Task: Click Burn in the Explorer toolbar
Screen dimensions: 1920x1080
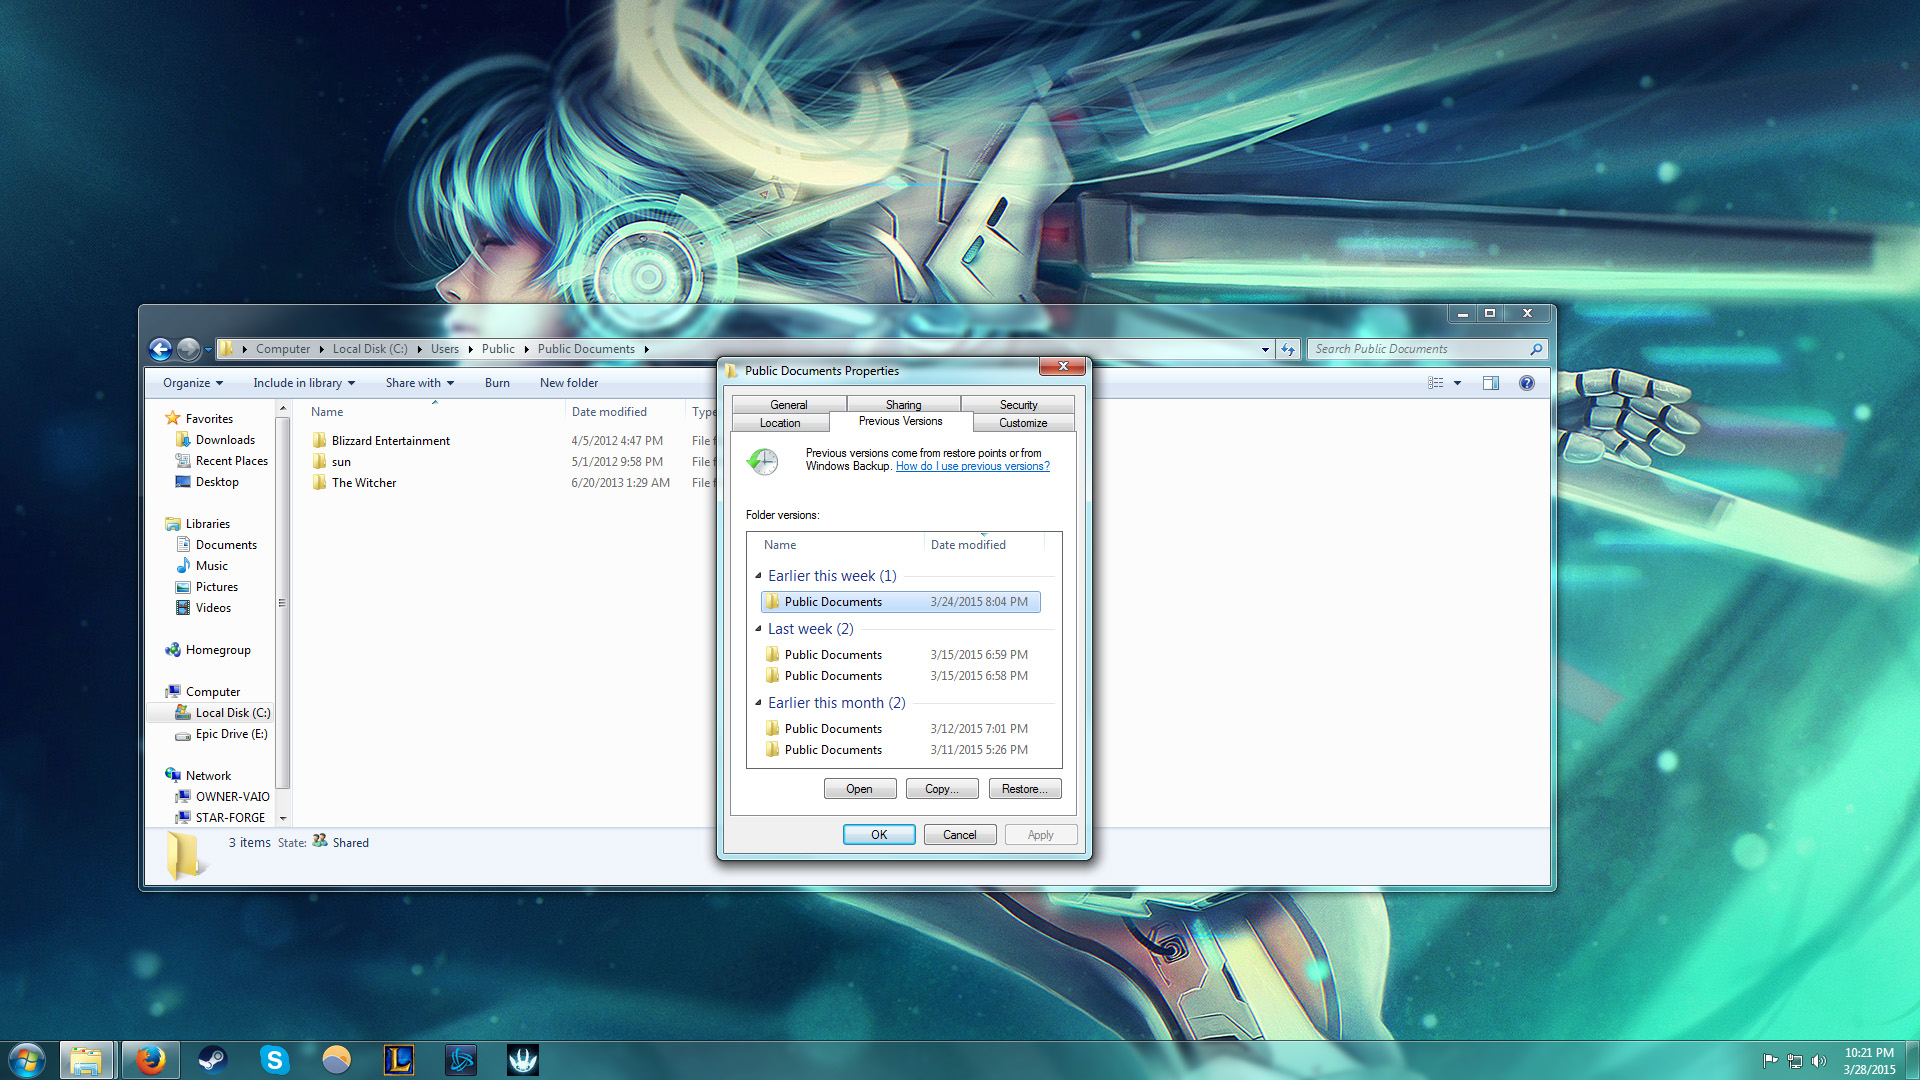Action: [x=497, y=383]
